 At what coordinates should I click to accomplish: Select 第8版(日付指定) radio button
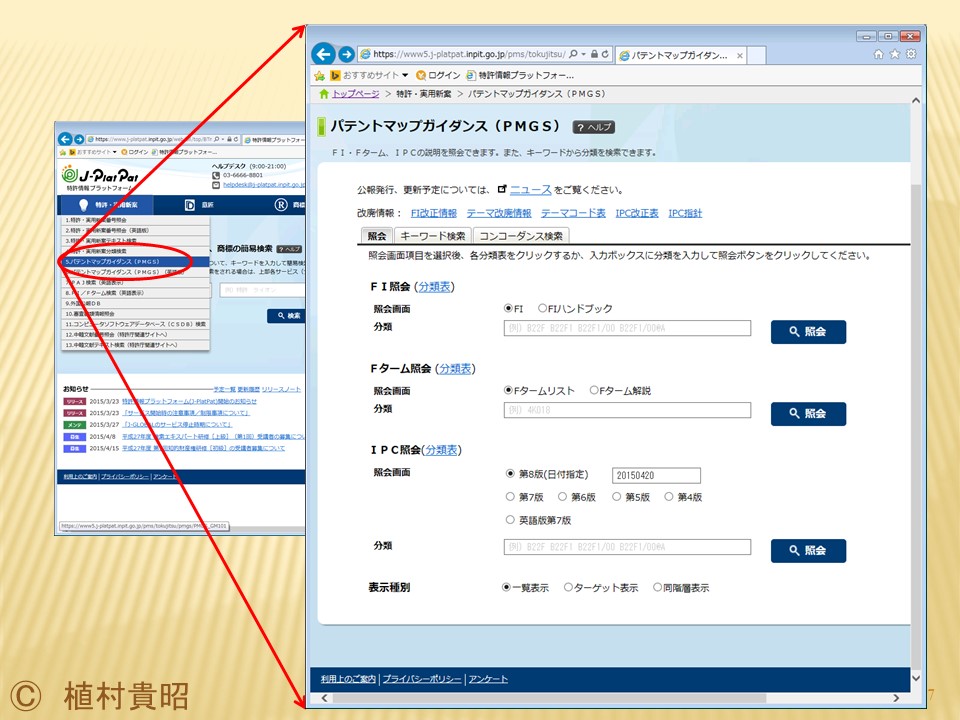pyautogui.click(x=510, y=473)
